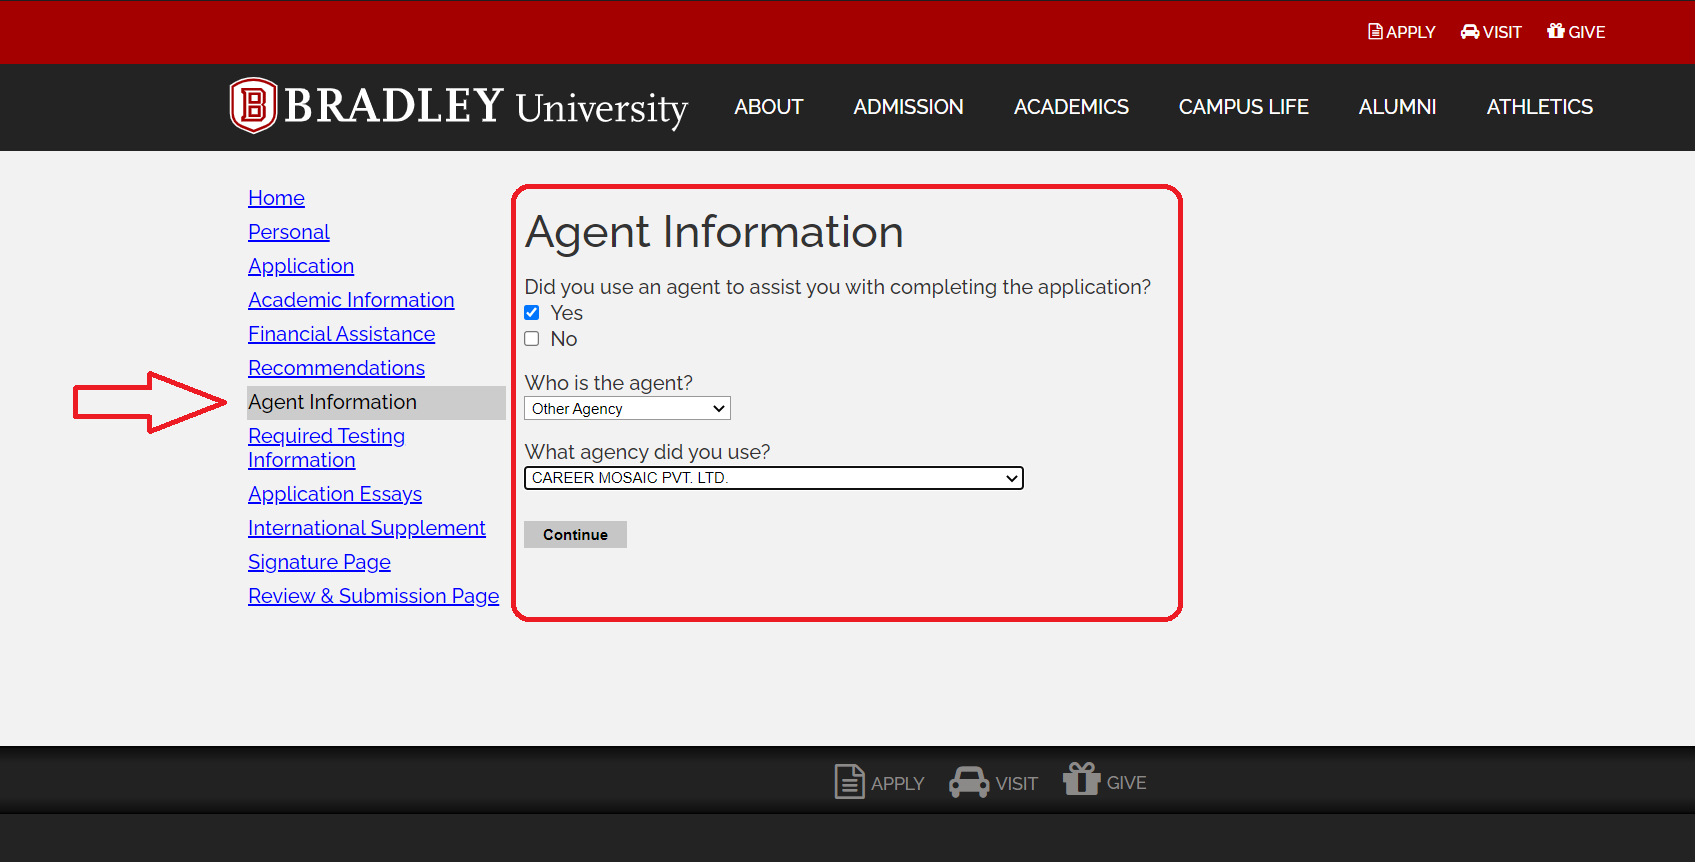1695x862 pixels.
Task: Open the Application Essays link
Action: pos(335,494)
